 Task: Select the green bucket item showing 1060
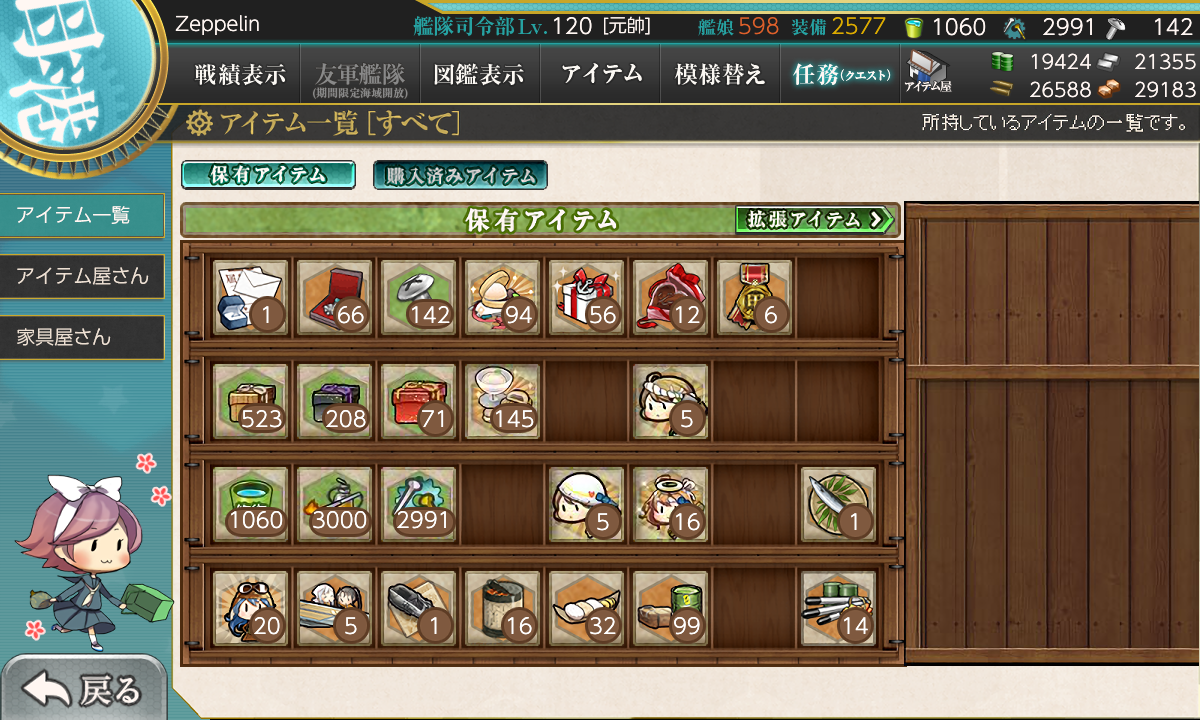[x=251, y=503]
